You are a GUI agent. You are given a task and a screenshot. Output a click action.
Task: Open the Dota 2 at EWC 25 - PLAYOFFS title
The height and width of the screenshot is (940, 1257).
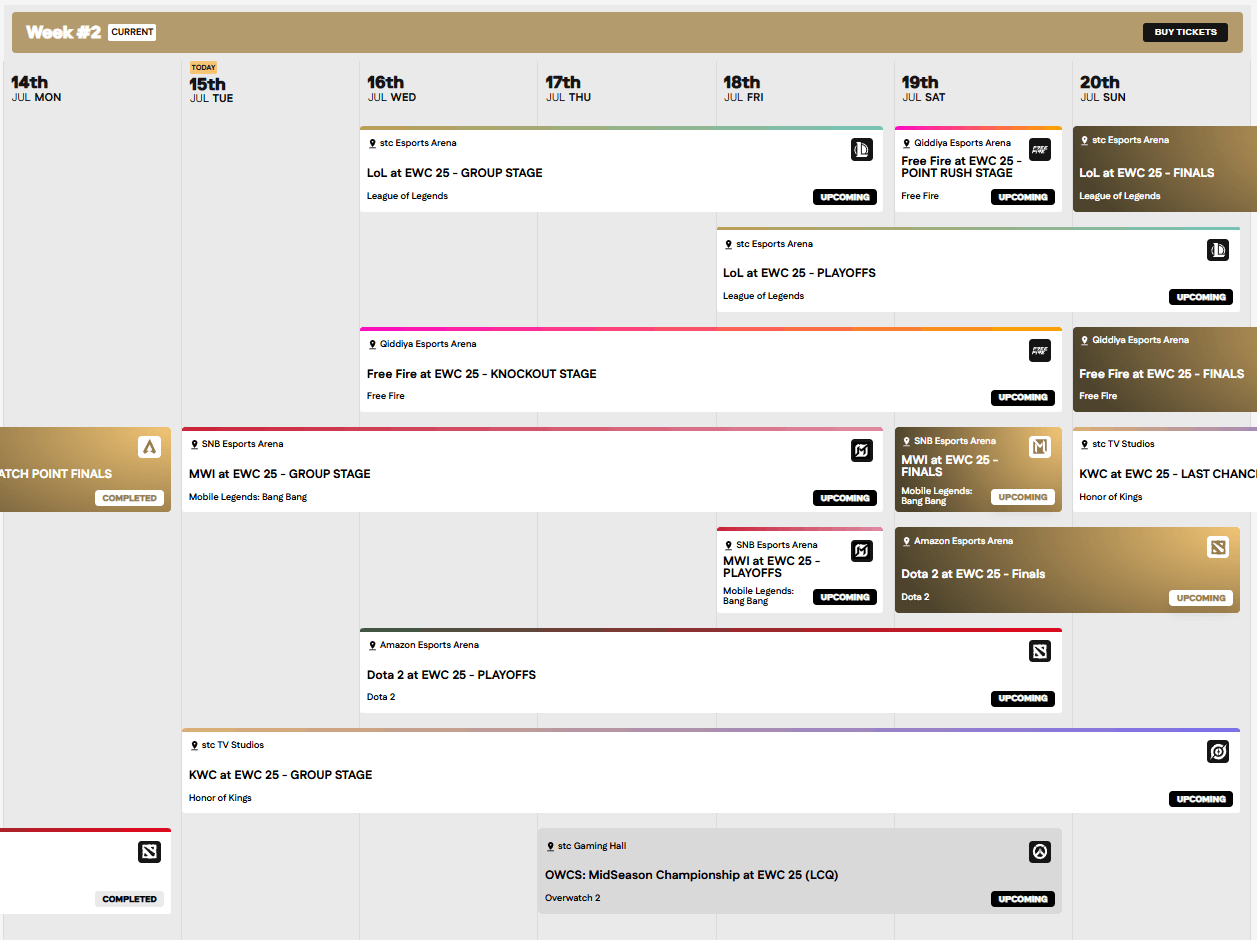451,675
